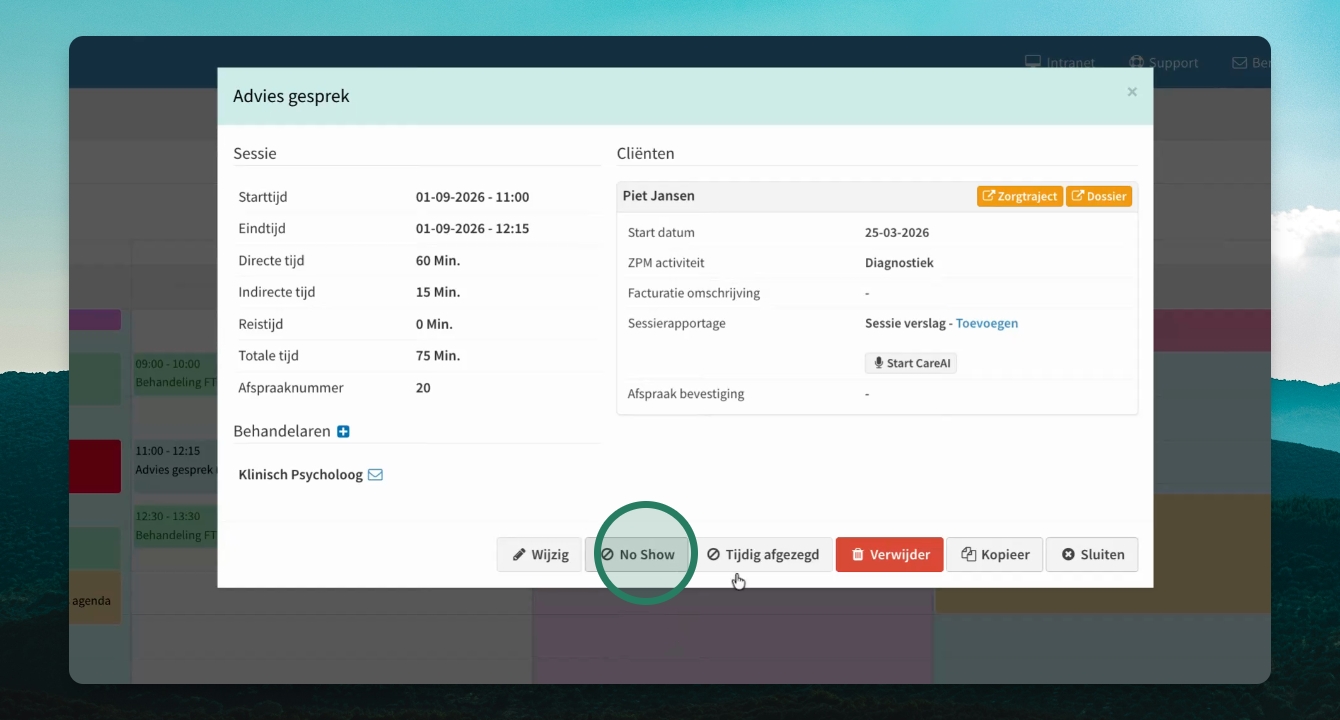Select the Totale tijd value 75 Min.

coord(438,356)
